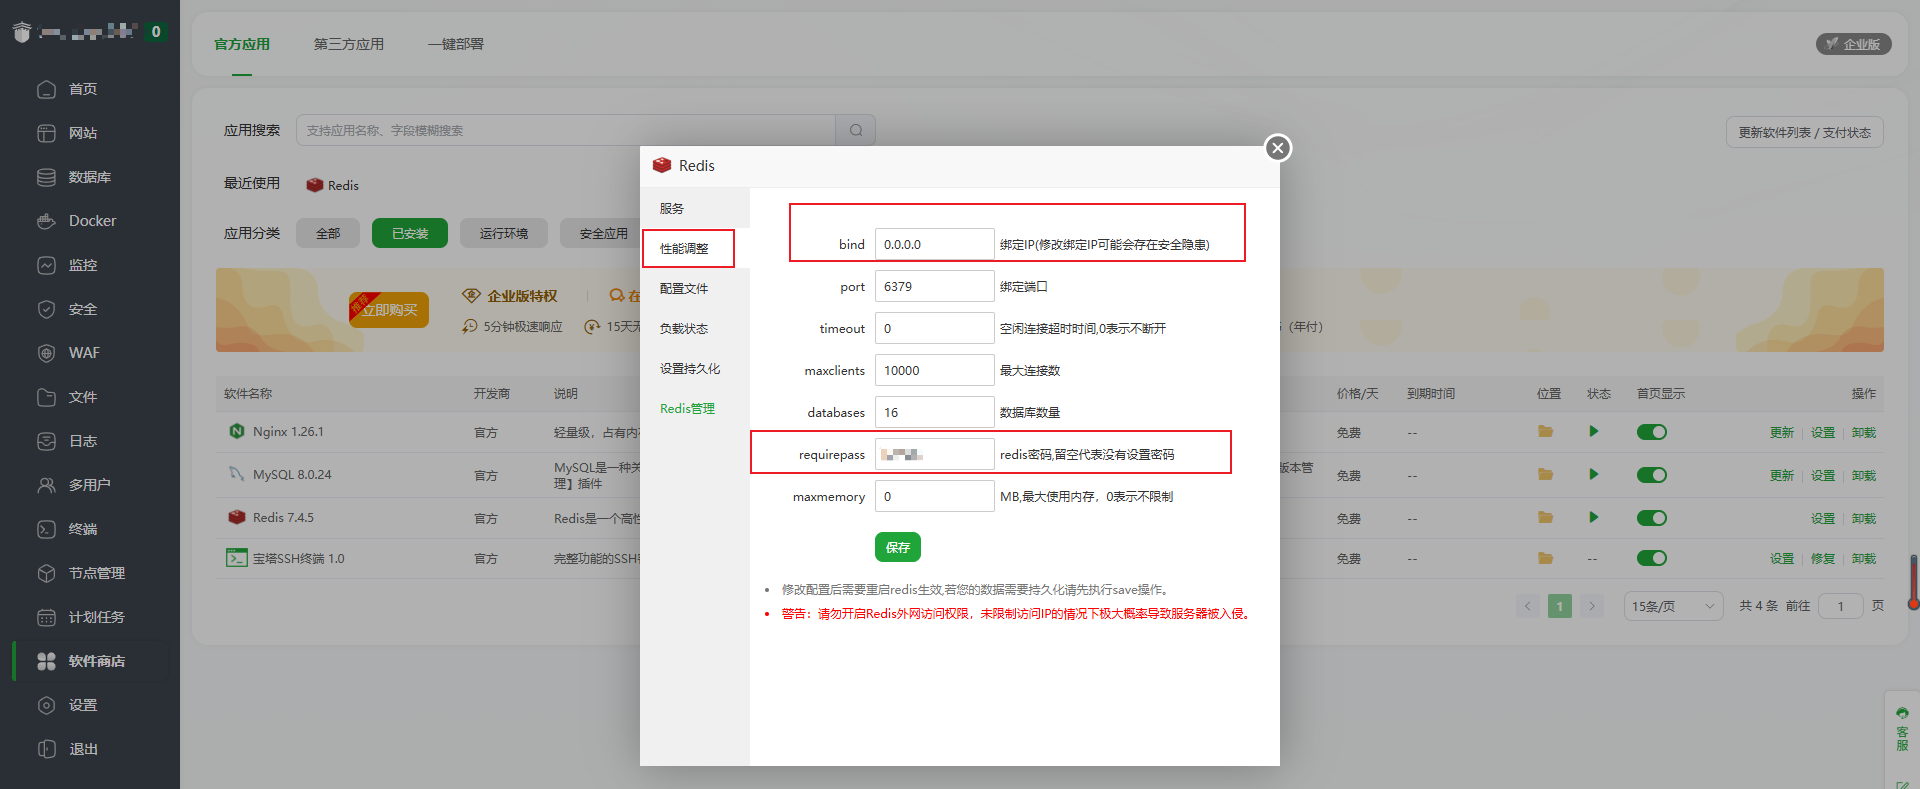This screenshot has height=789, width=1920.
Task: Open the 15 per page dropdown
Action: click(x=1672, y=606)
